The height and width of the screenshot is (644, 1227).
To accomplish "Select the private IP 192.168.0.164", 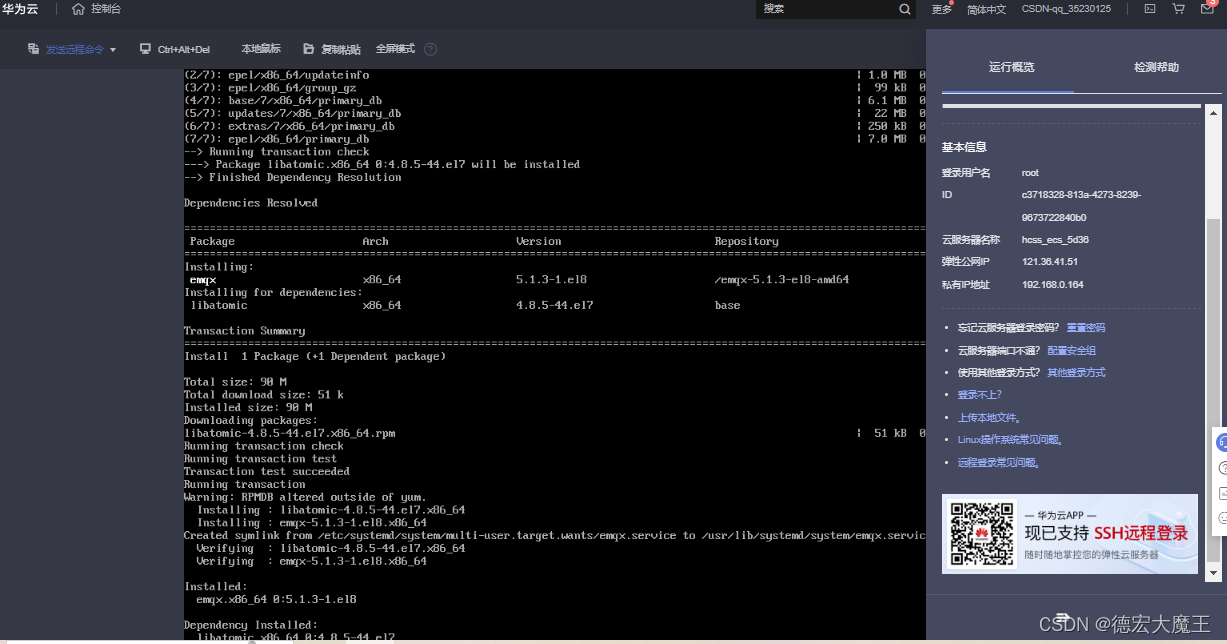I will [x=1052, y=285].
